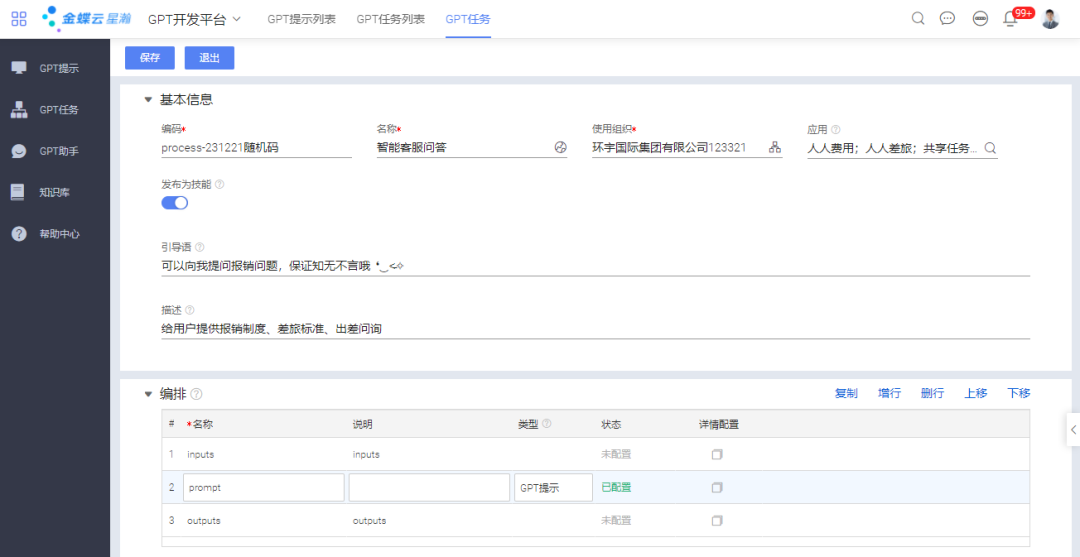1080x557 pixels.
Task: Click the 帮助中心 question mark icon
Action: click(19, 233)
